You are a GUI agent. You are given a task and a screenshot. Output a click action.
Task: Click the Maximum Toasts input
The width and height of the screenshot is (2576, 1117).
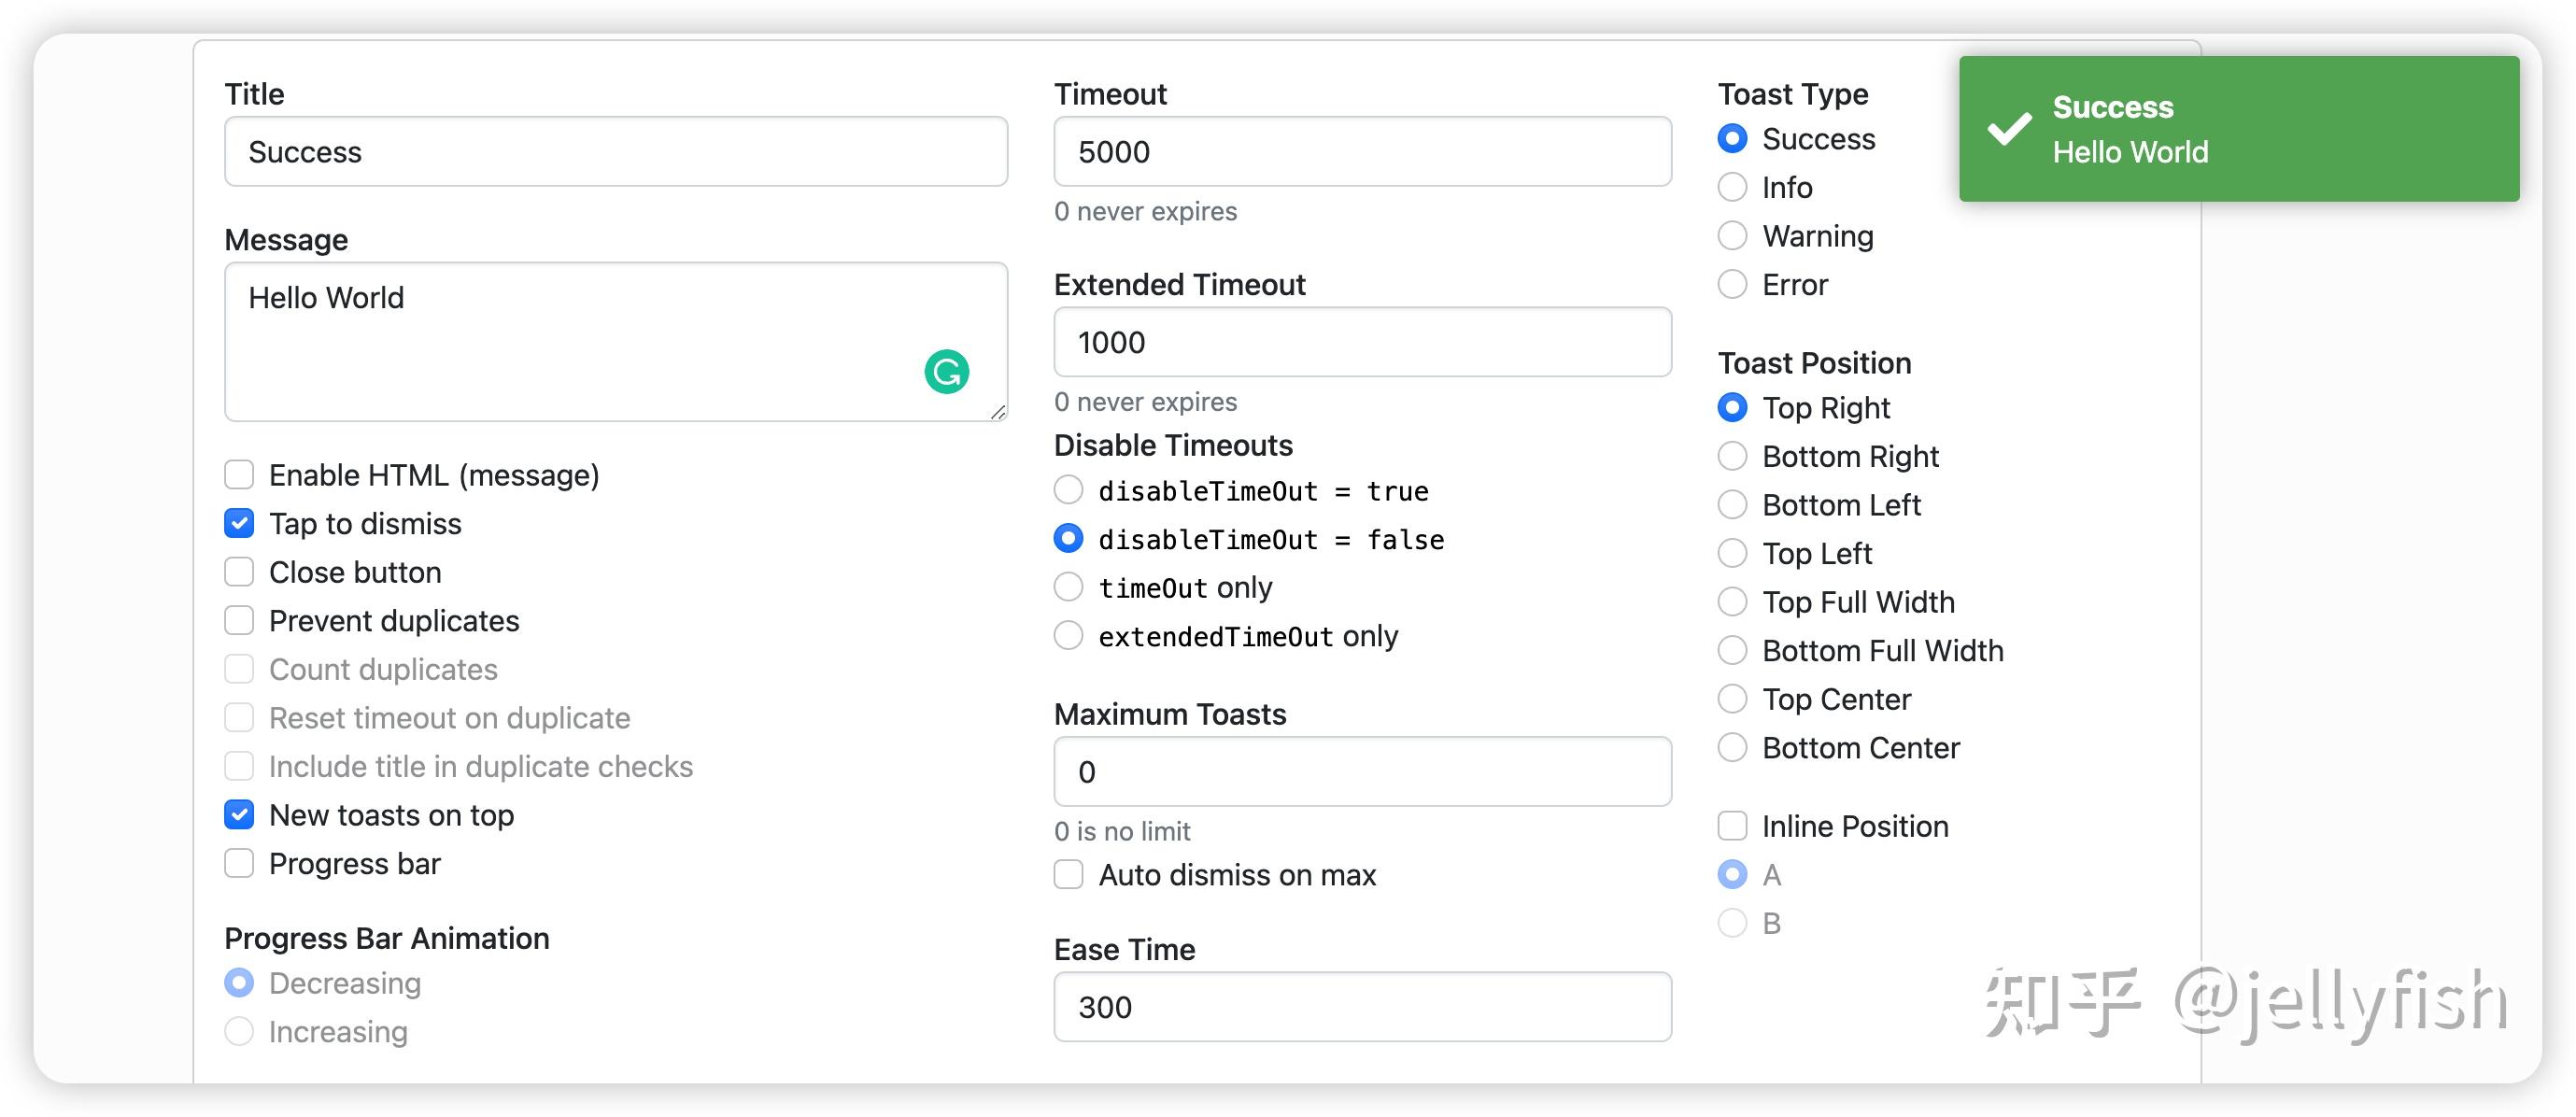click(x=1361, y=772)
